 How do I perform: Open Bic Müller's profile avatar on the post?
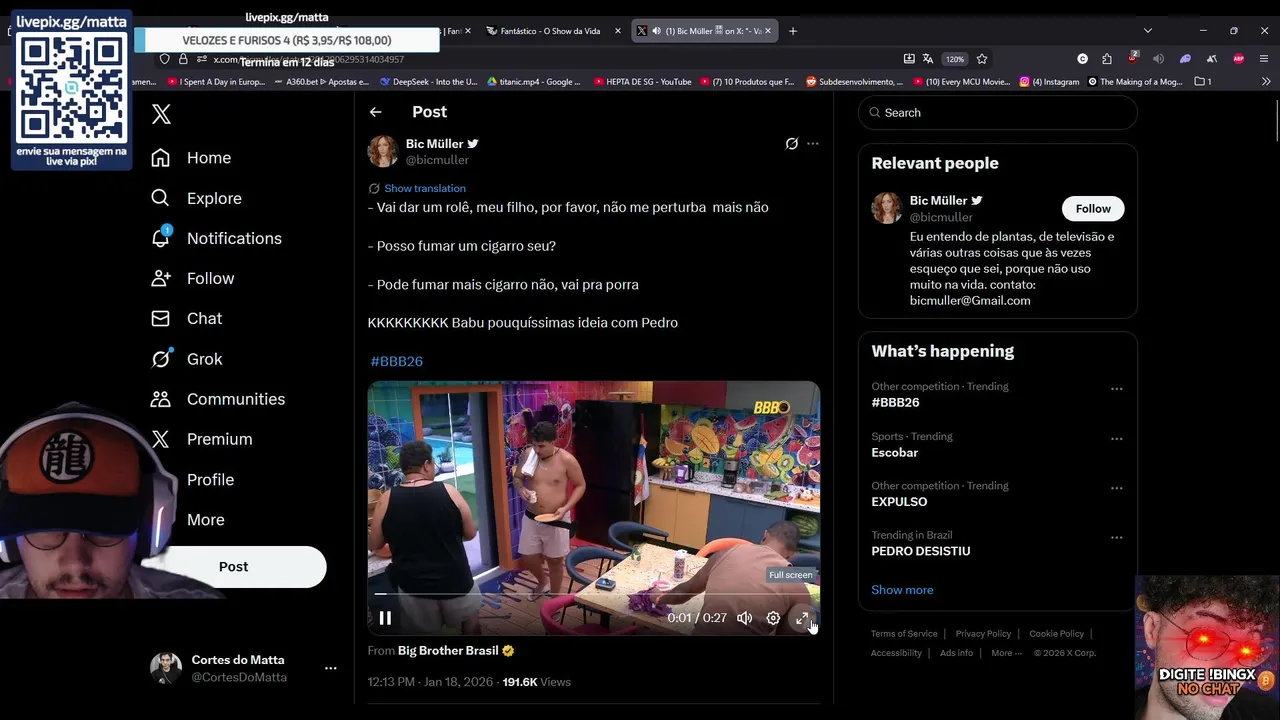pyautogui.click(x=383, y=151)
